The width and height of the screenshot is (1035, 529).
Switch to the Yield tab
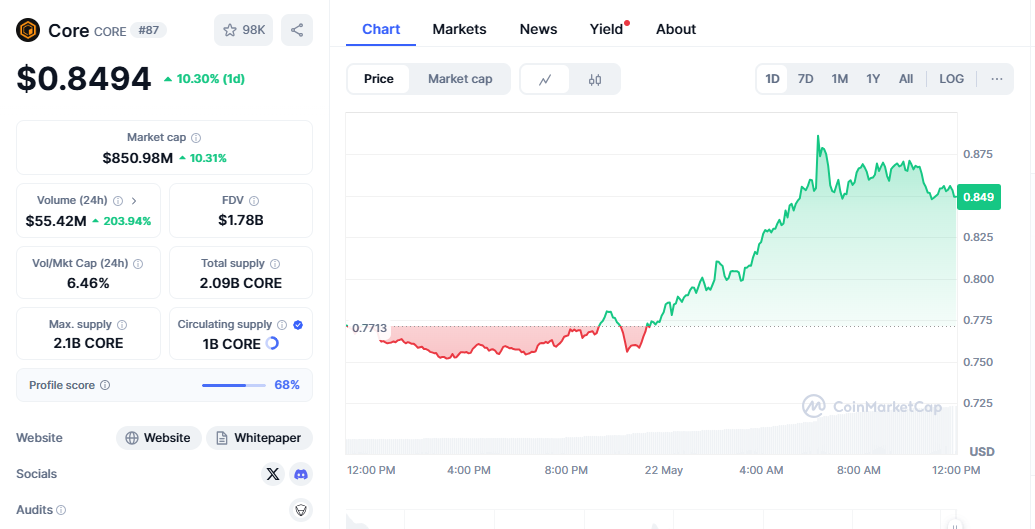(x=607, y=30)
